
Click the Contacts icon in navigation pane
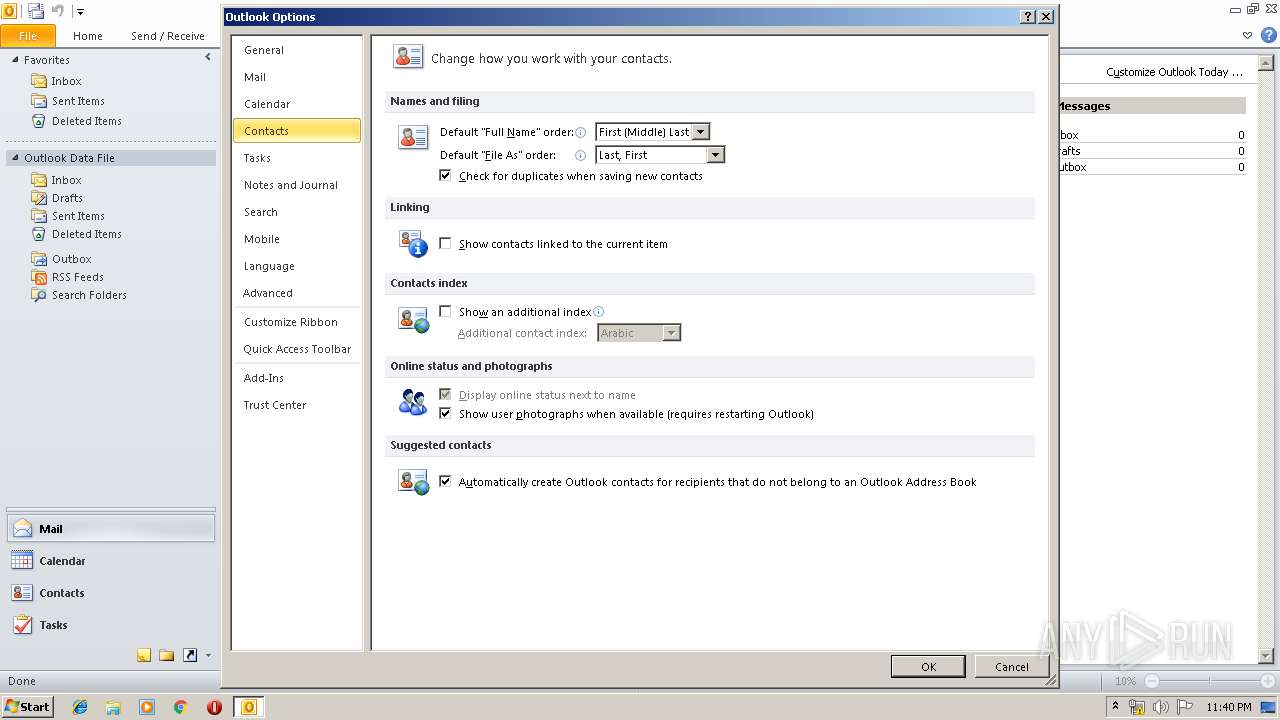tap(22, 593)
